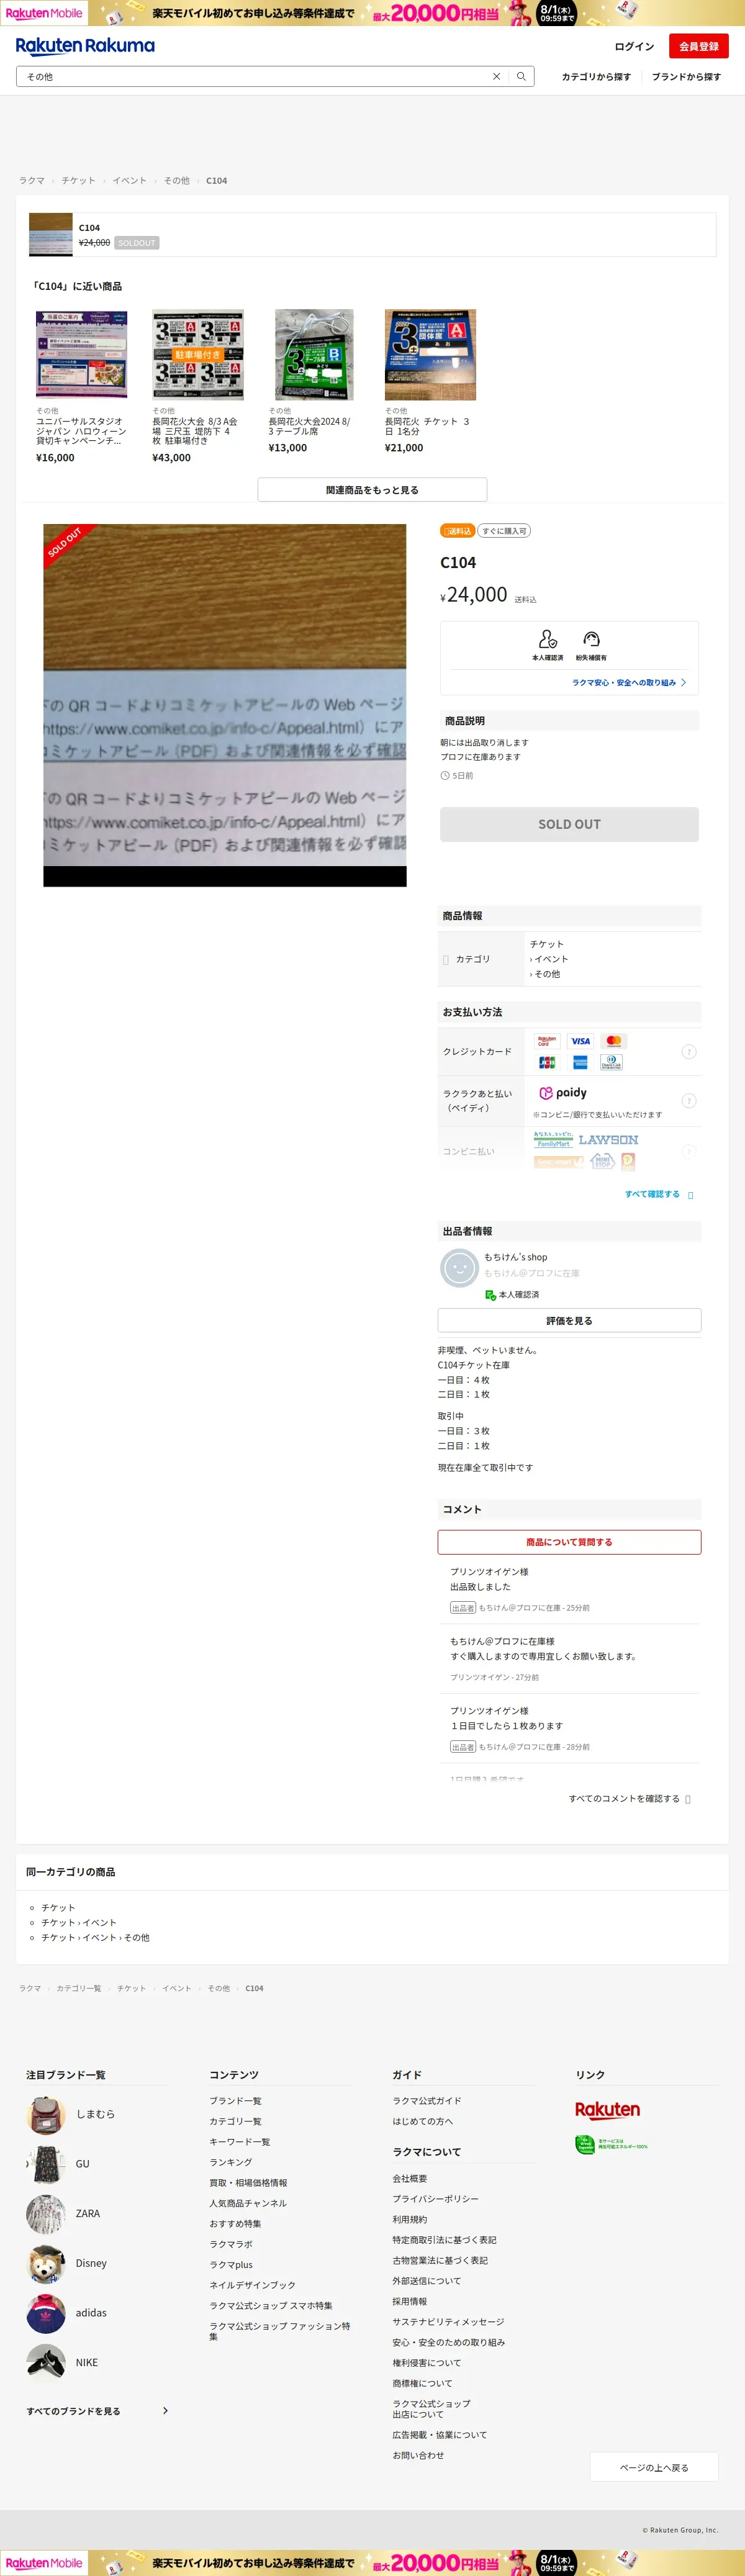
Task: Open 買取・相場価格情報 footer link
Action: [248, 2183]
